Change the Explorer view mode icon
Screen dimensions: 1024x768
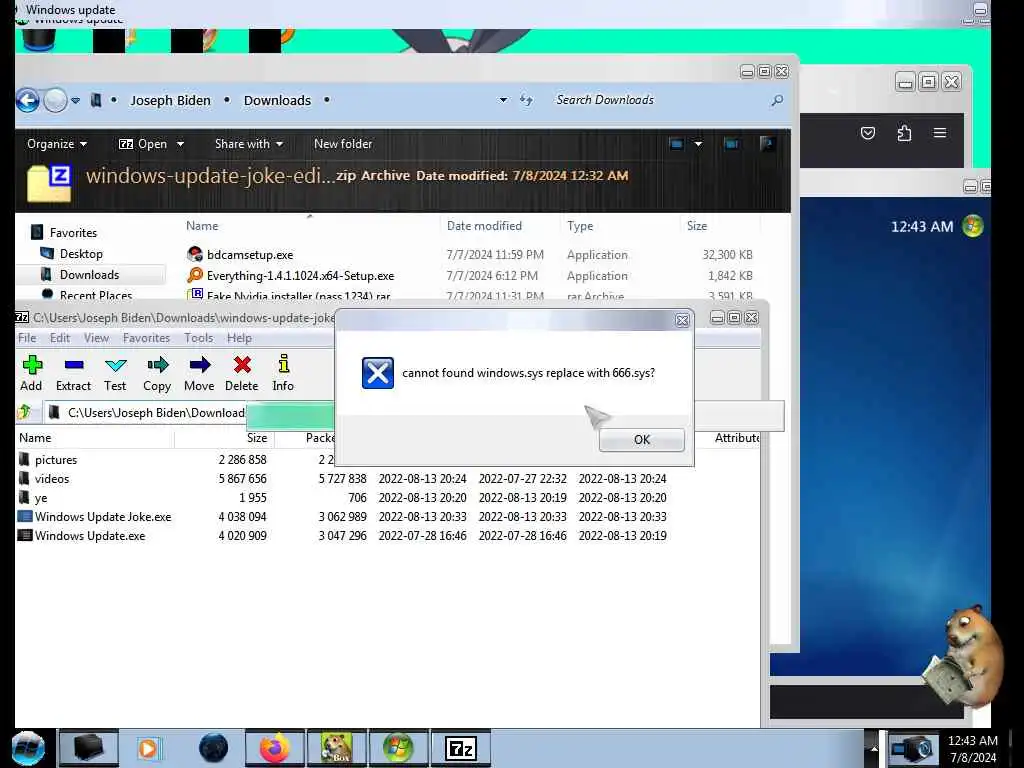[x=676, y=144]
